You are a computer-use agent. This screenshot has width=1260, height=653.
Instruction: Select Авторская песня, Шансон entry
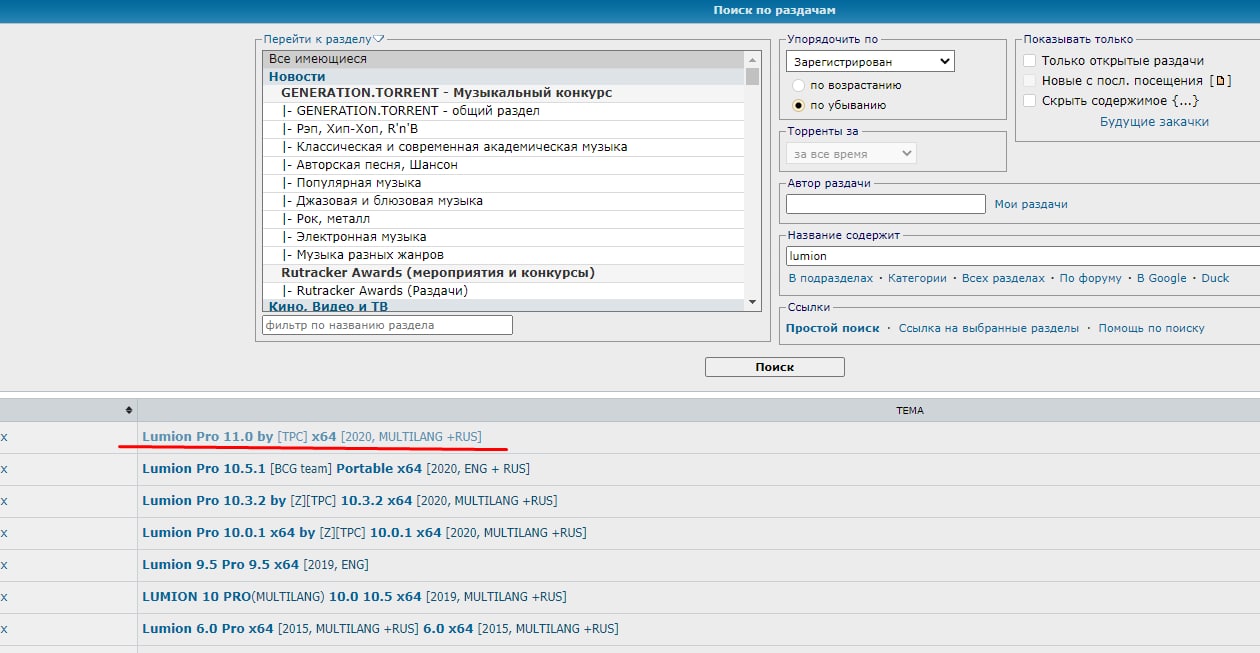pyautogui.click(x=504, y=165)
